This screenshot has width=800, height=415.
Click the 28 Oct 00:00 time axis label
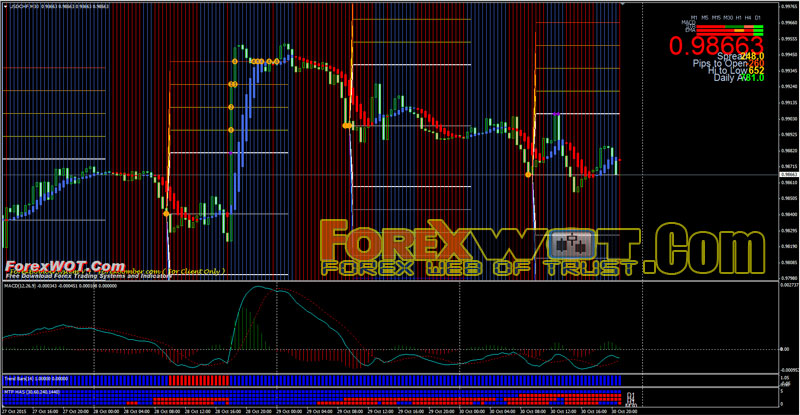click(108, 411)
